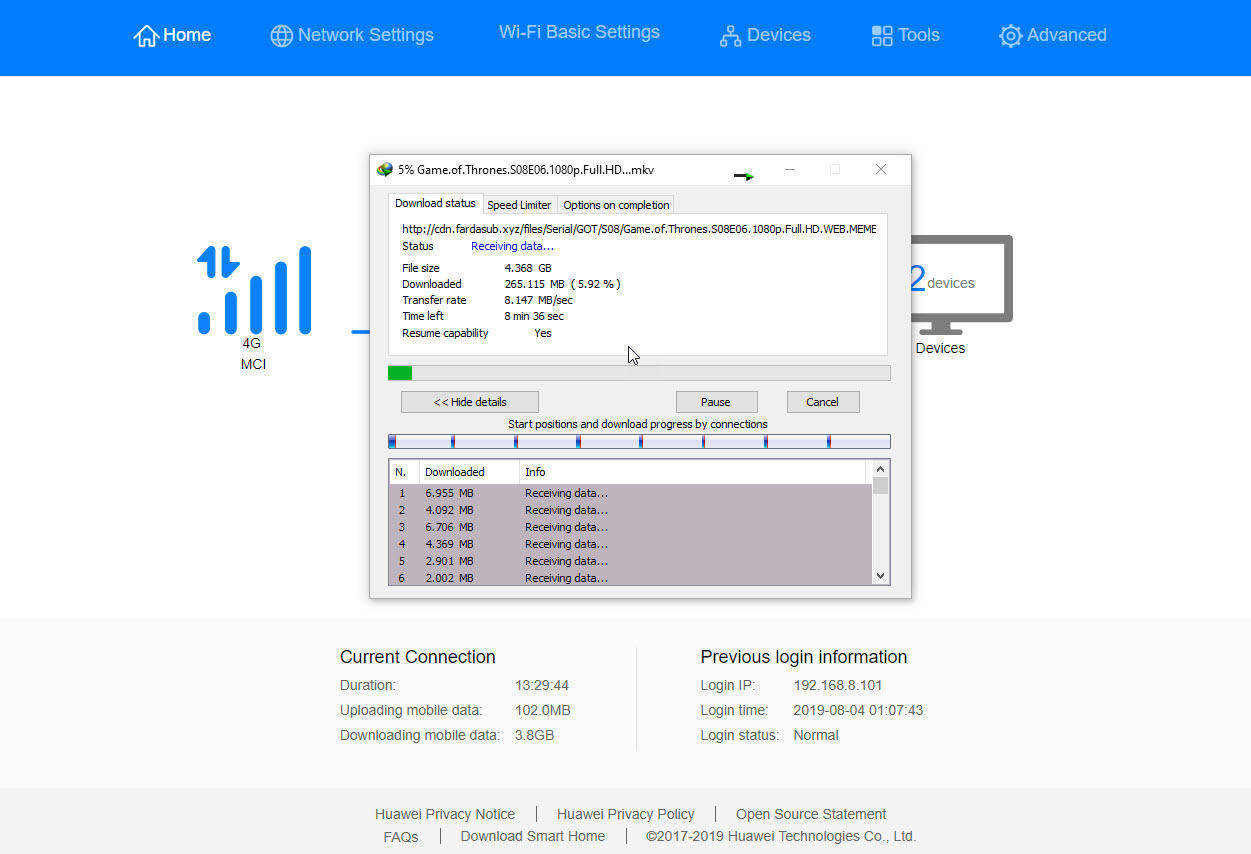Click the download URL text

pyautogui.click(x=639, y=229)
